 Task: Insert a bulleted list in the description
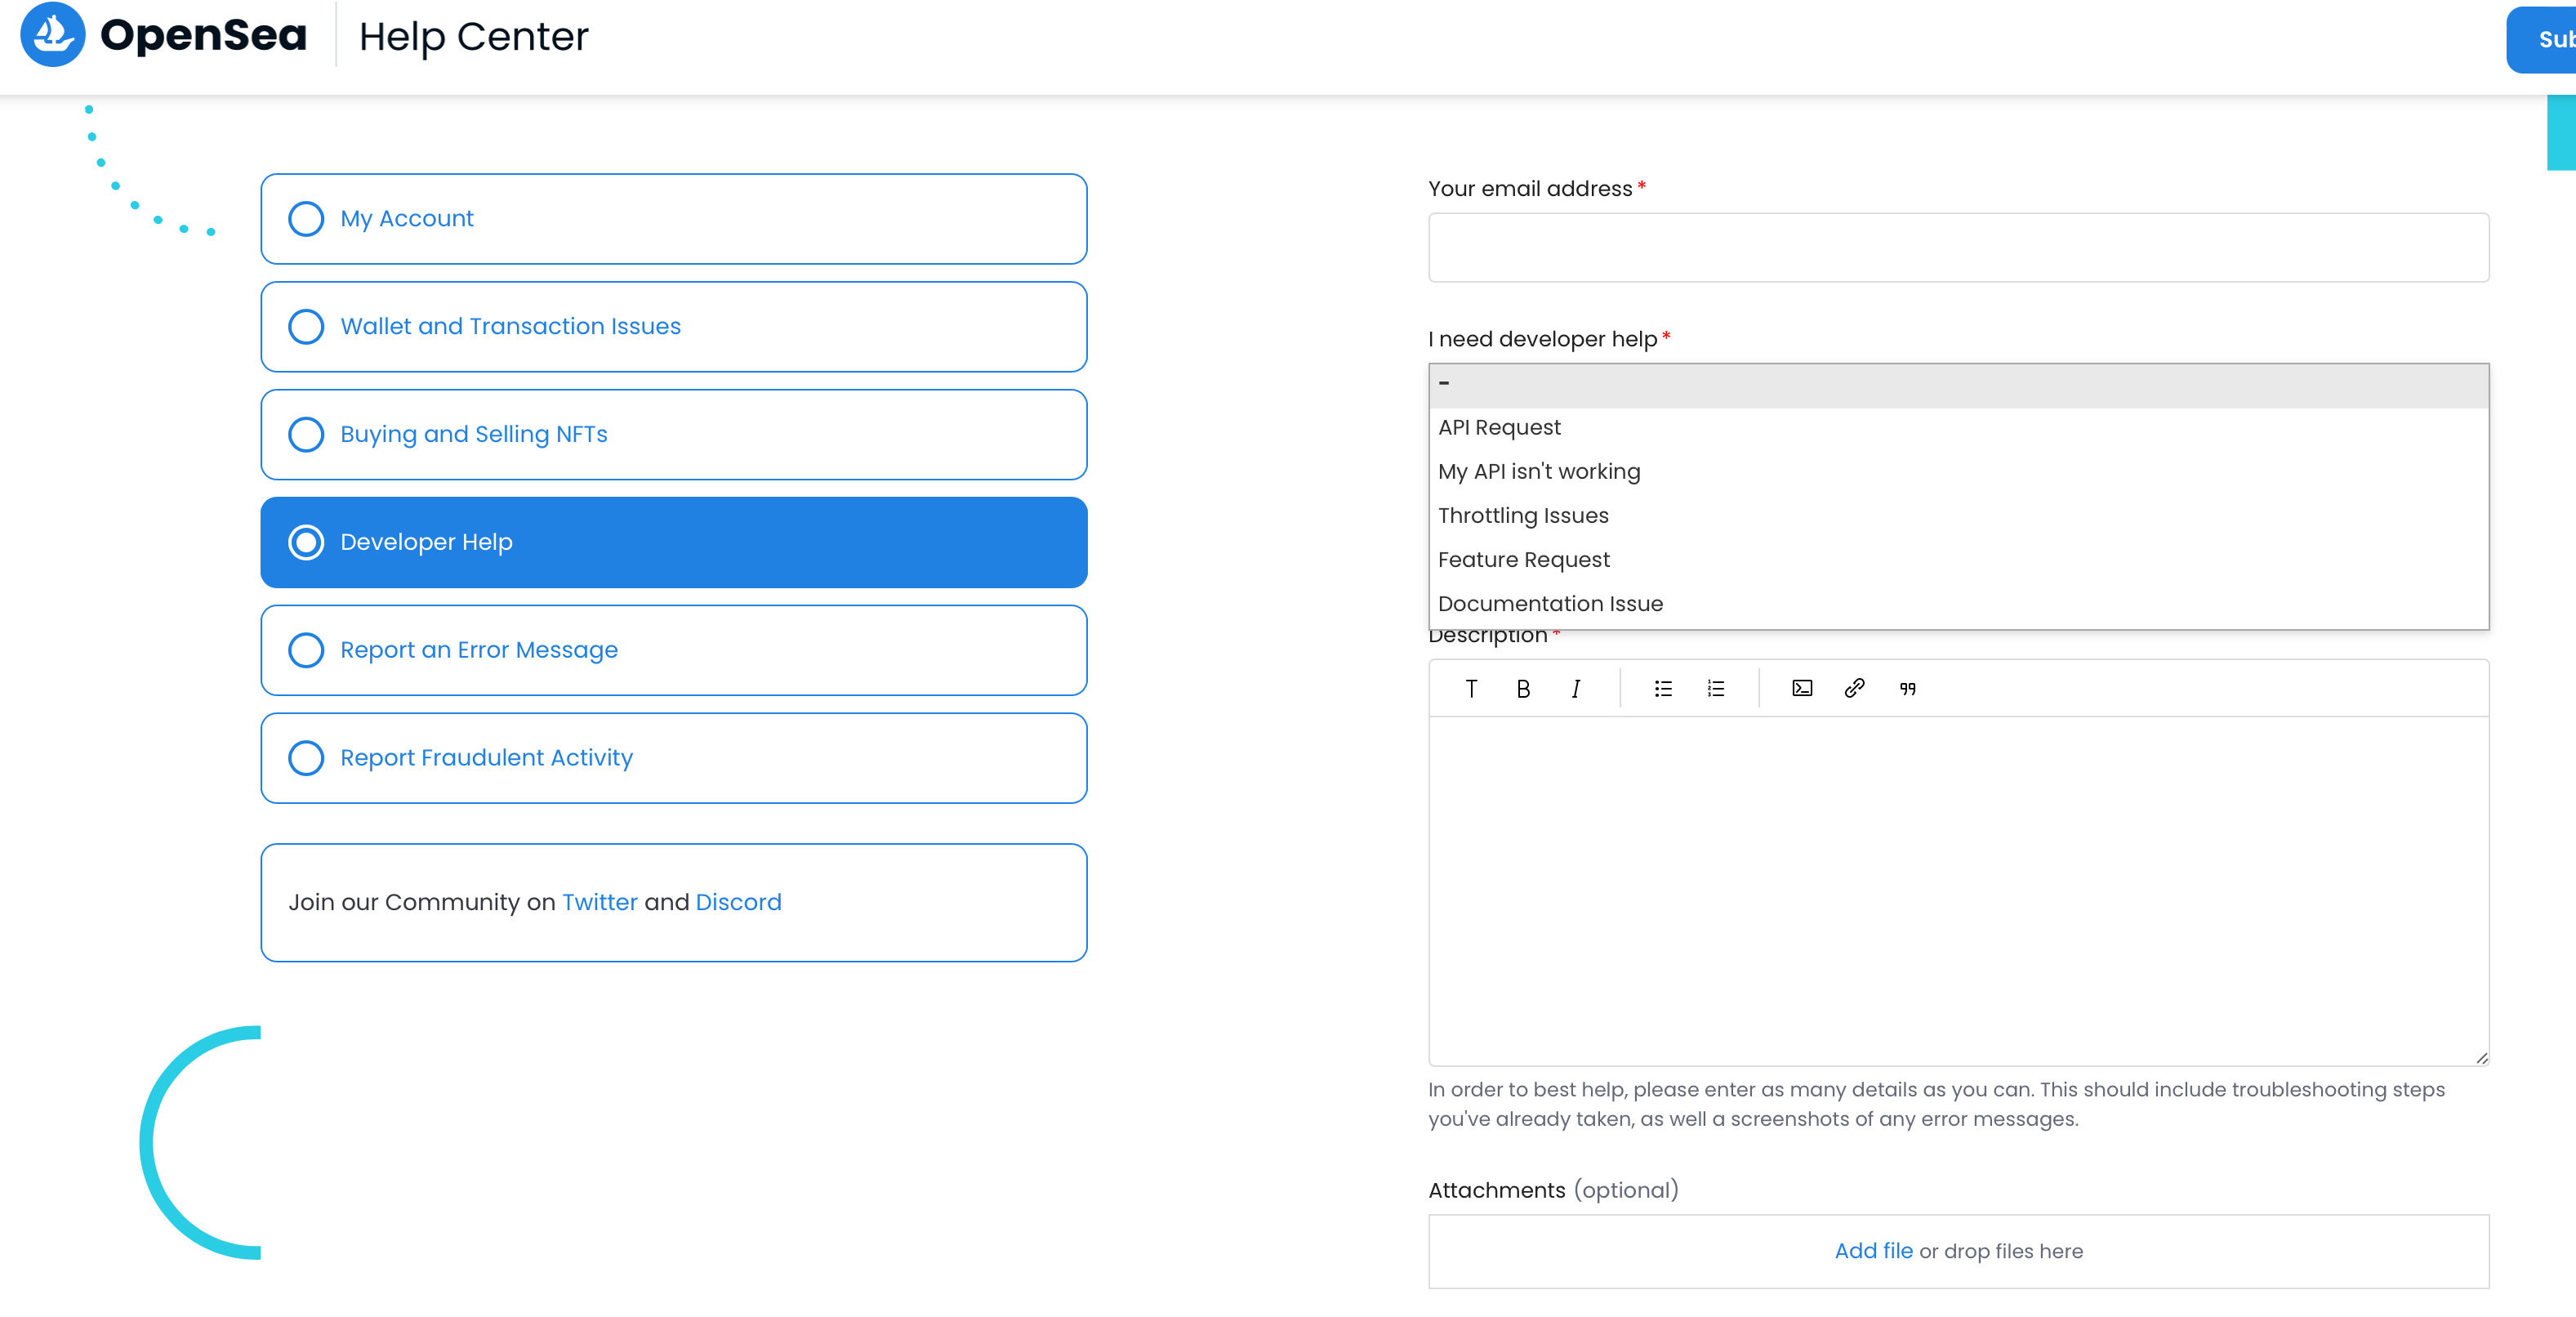point(1662,688)
